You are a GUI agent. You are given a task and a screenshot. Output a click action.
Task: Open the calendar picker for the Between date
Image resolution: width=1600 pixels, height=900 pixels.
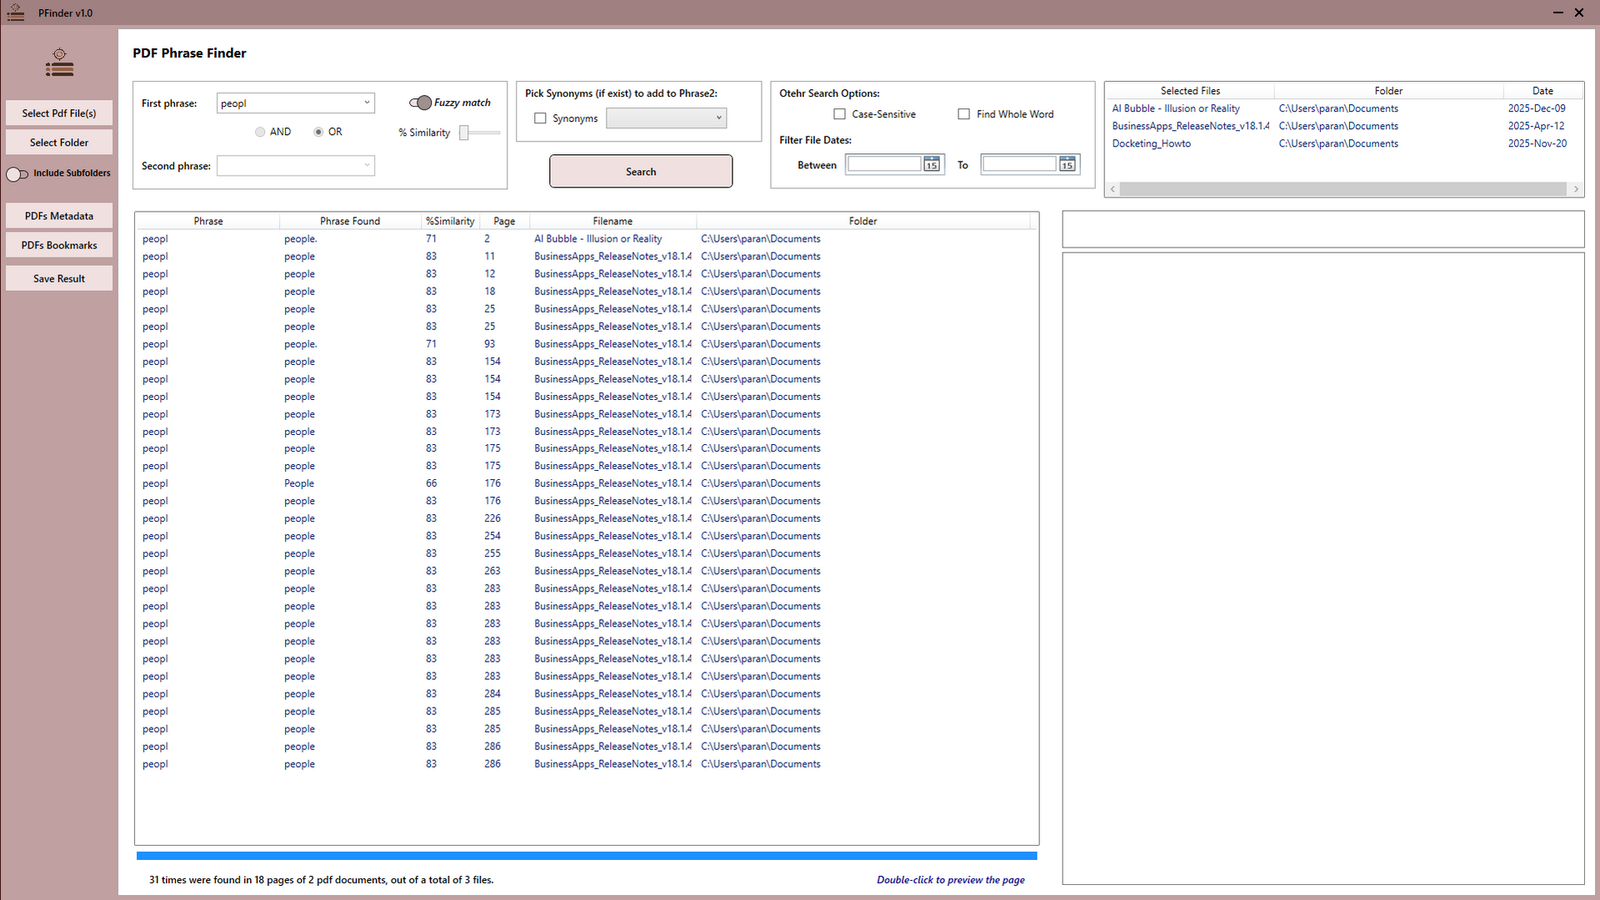932,164
